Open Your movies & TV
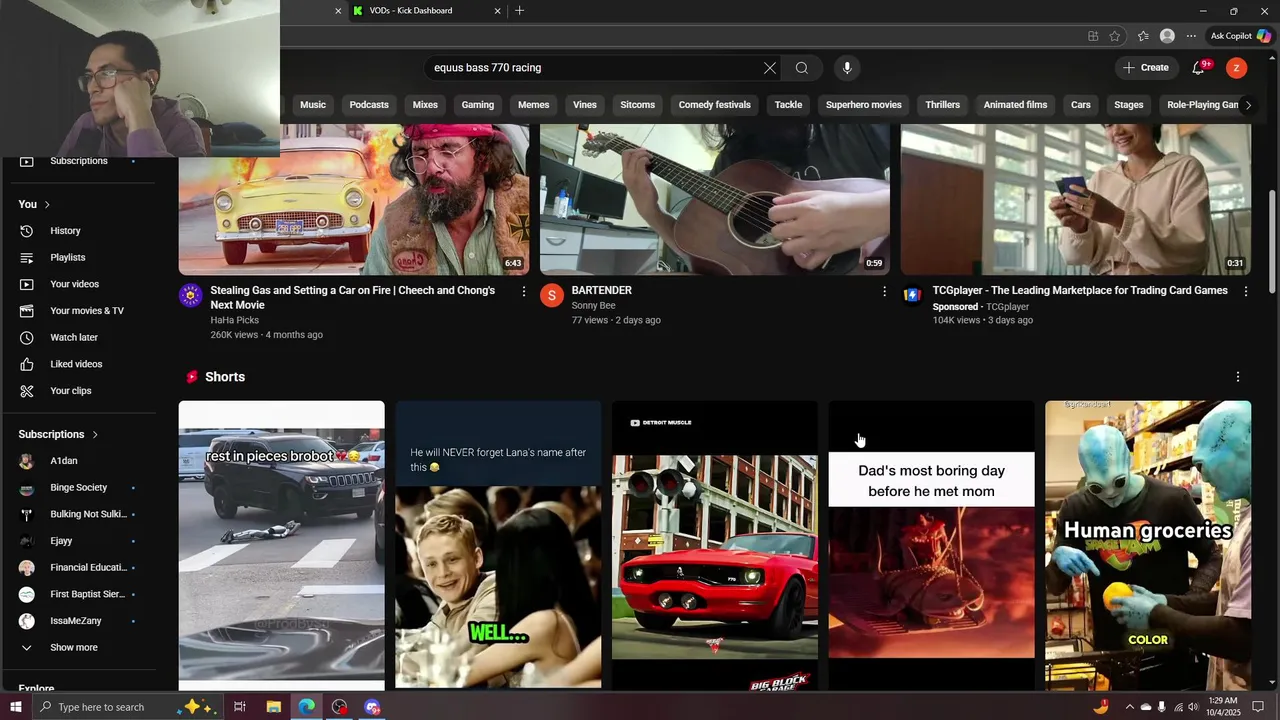The width and height of the screenshot is (1280, 720). [78, 311]
